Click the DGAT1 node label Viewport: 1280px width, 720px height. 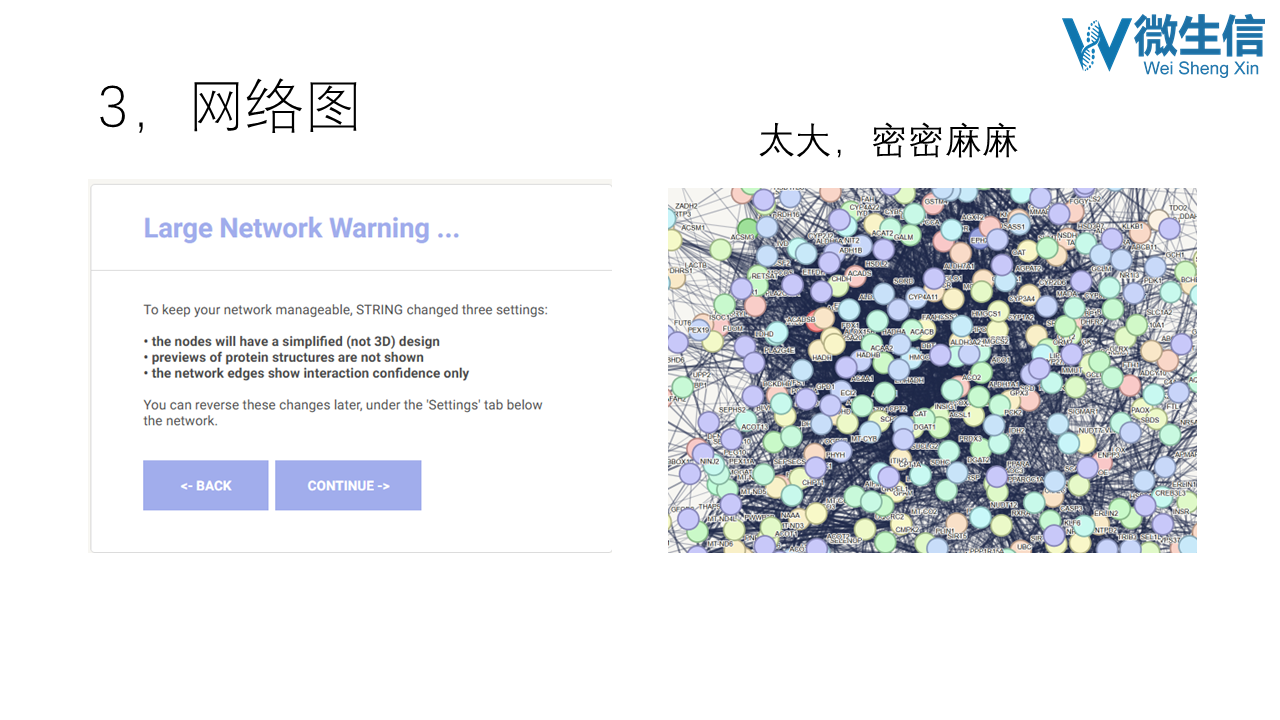[926, 427]
